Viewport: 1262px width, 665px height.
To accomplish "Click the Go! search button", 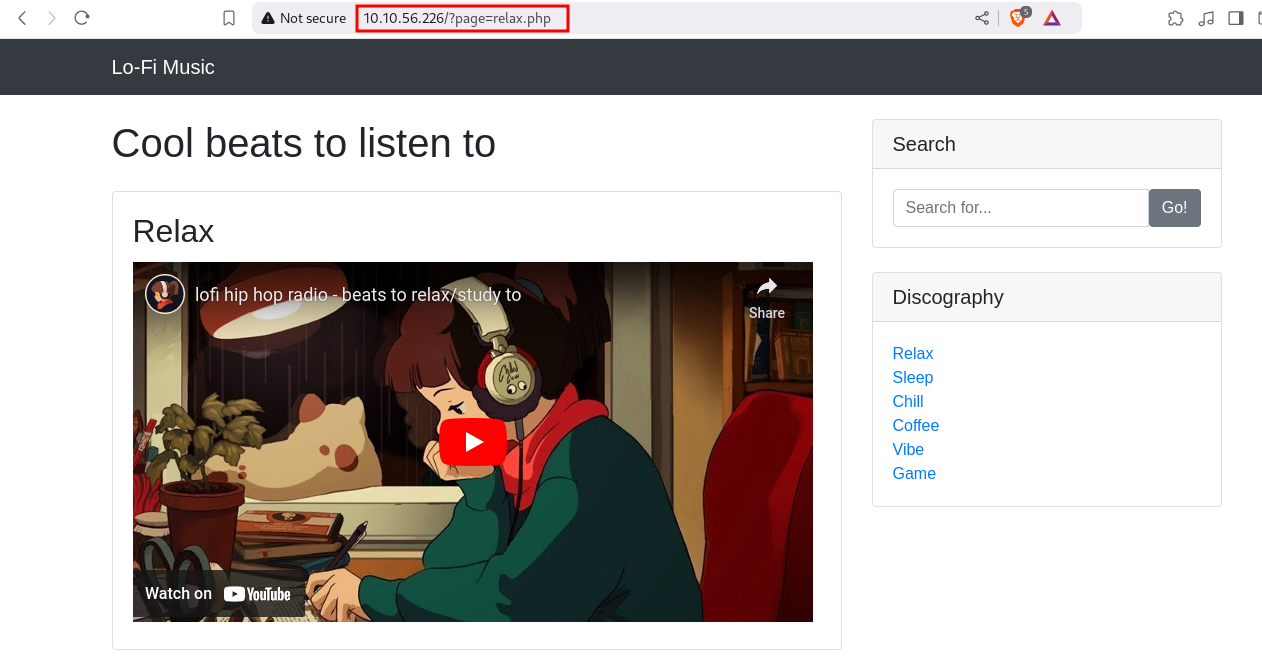I will tap(1175, 208).
